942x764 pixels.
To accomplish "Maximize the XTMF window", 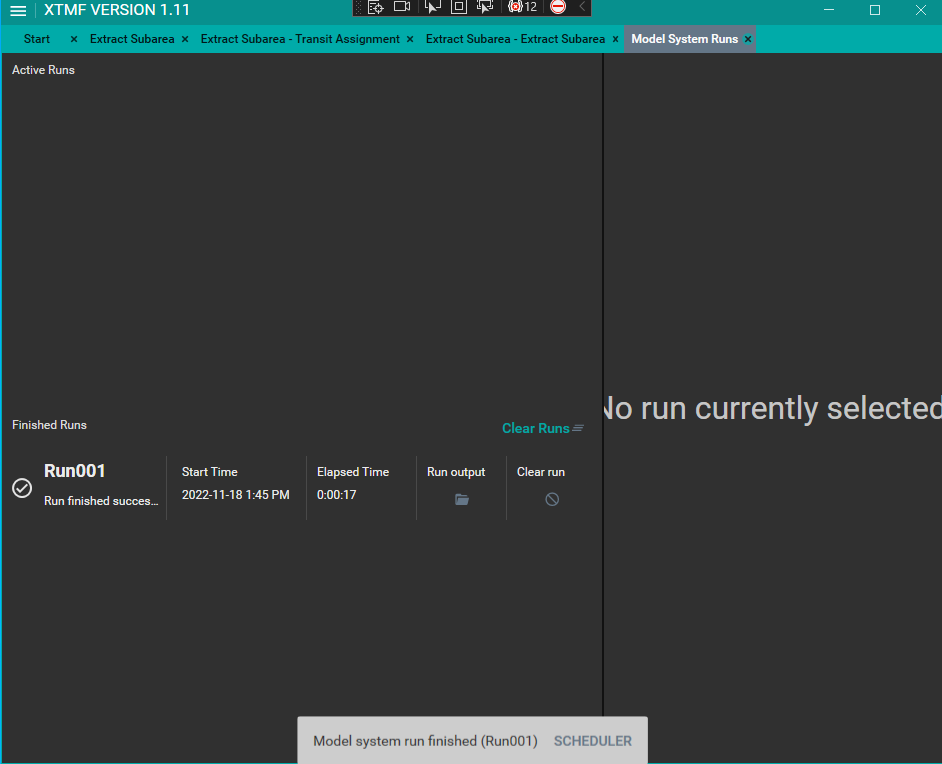I will (x=875, y=10).
